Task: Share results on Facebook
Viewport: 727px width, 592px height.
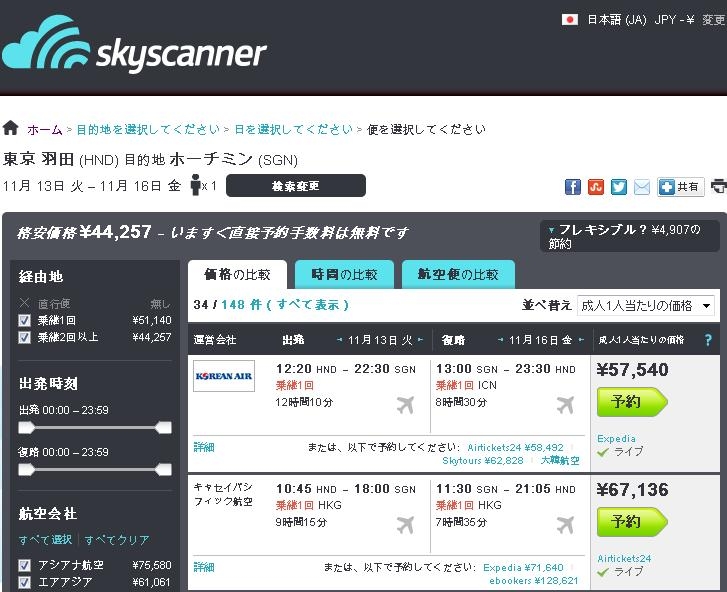Action: coord(573,187)
